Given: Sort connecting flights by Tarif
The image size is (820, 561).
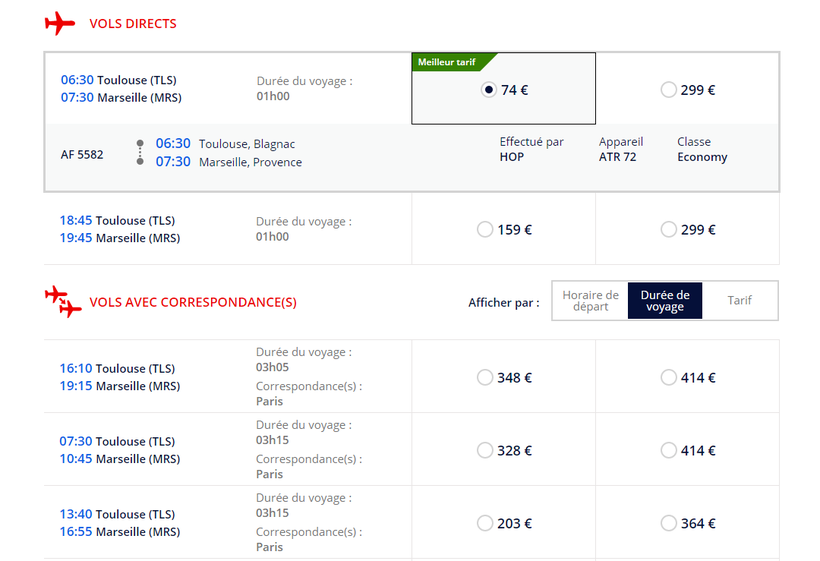Looking at the screenshot, I should pyautogui.click(x=740, y=301).
